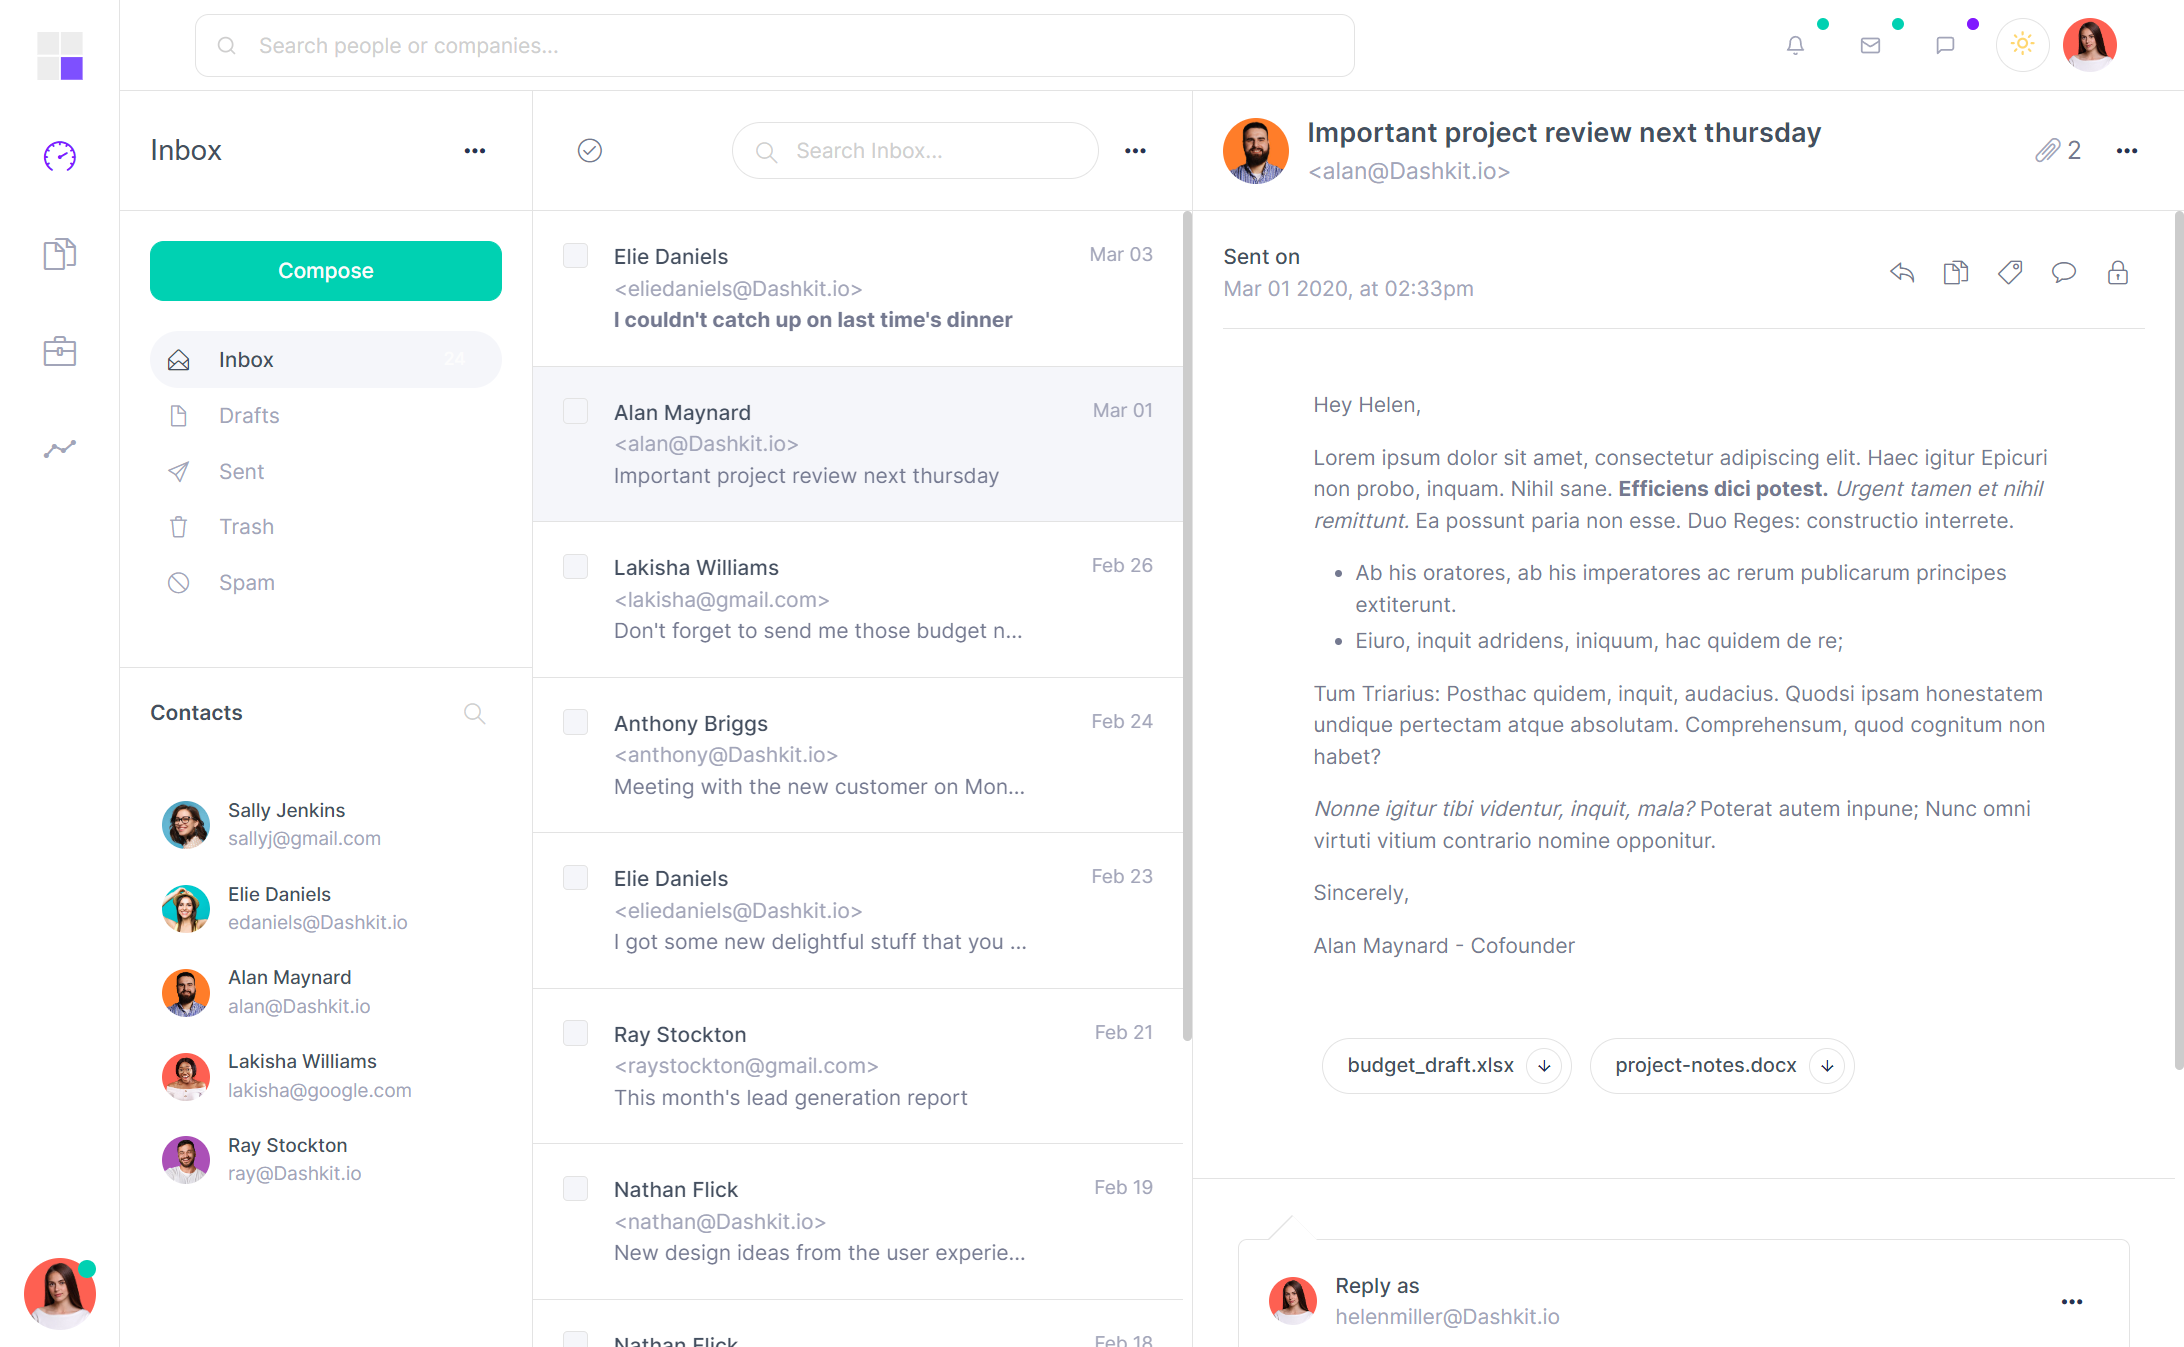Select the checkbox on Lakisha Williams' message

click(575, 566)
